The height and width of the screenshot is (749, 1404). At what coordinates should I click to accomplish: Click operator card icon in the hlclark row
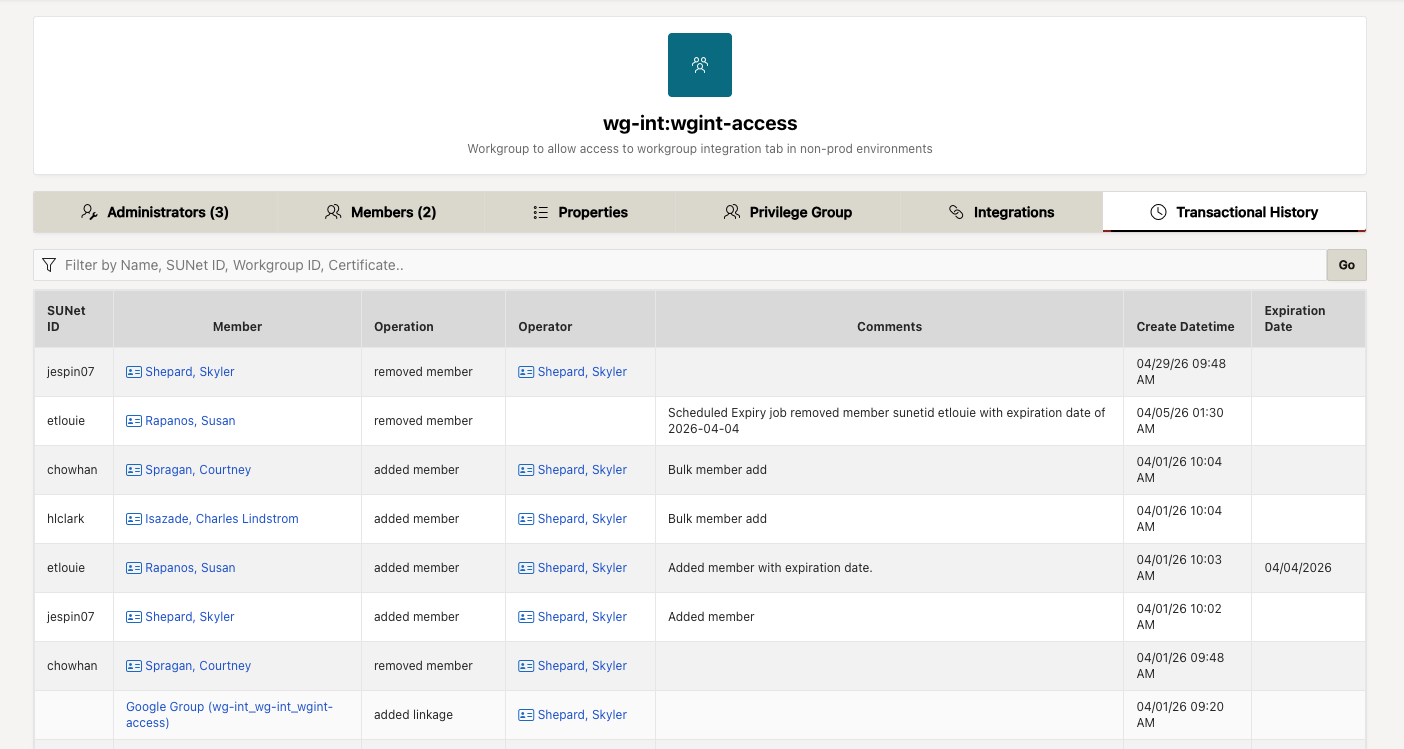(526, 519)
